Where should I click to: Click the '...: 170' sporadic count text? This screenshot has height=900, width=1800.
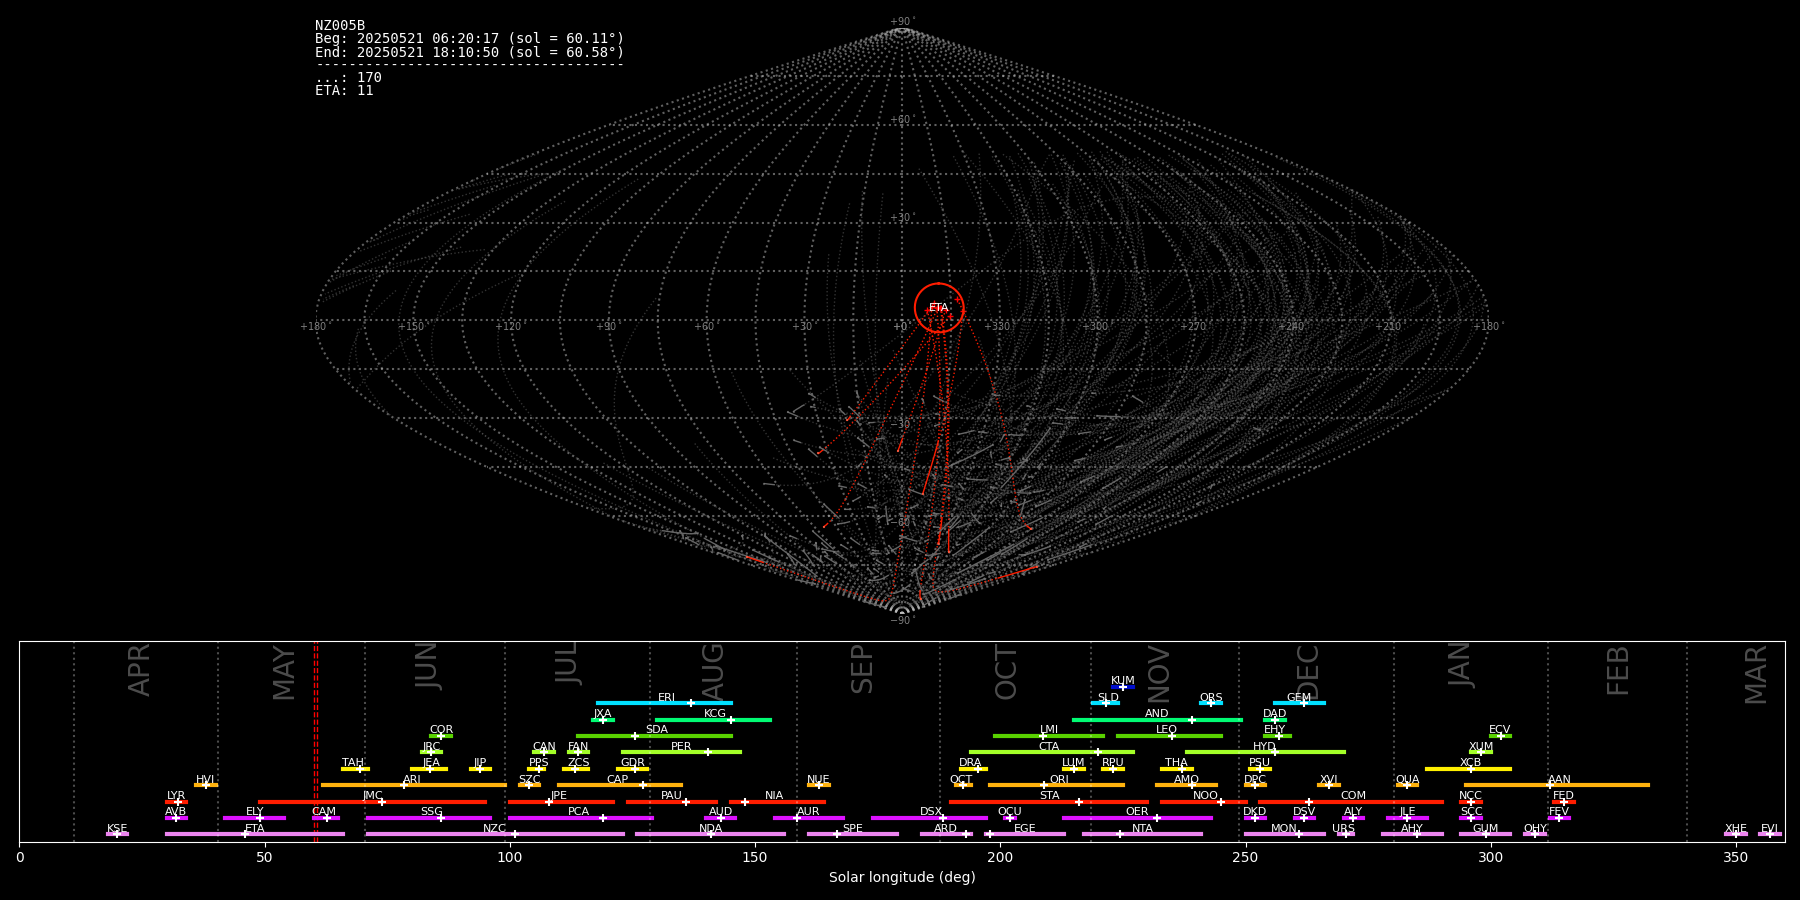pyautogui.click(x=348, y=77)
